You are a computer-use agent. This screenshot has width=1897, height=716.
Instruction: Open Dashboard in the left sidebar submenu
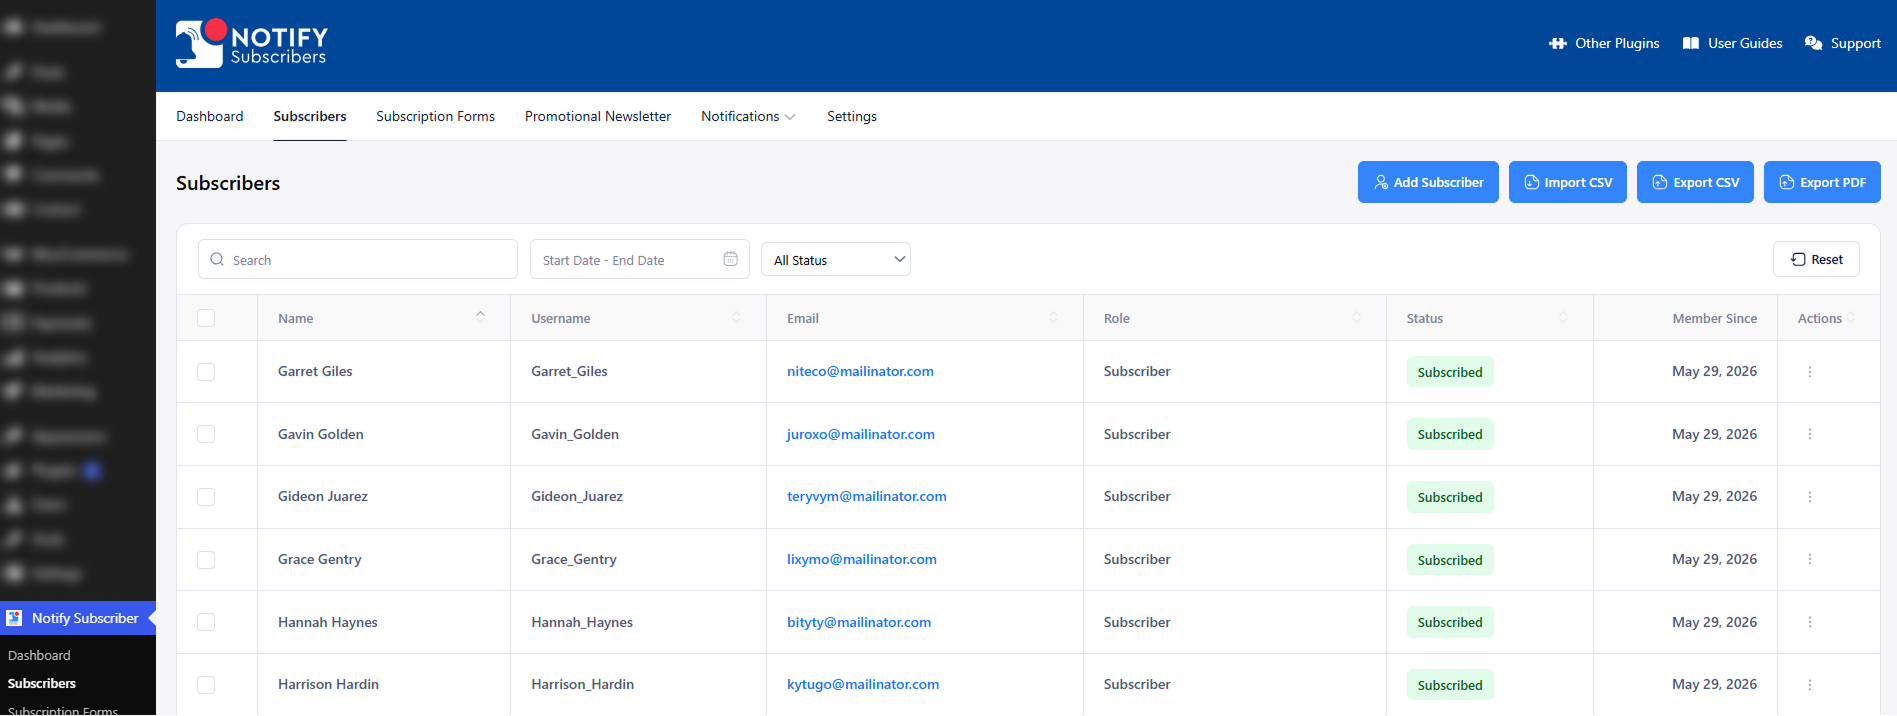pos(39,655)
